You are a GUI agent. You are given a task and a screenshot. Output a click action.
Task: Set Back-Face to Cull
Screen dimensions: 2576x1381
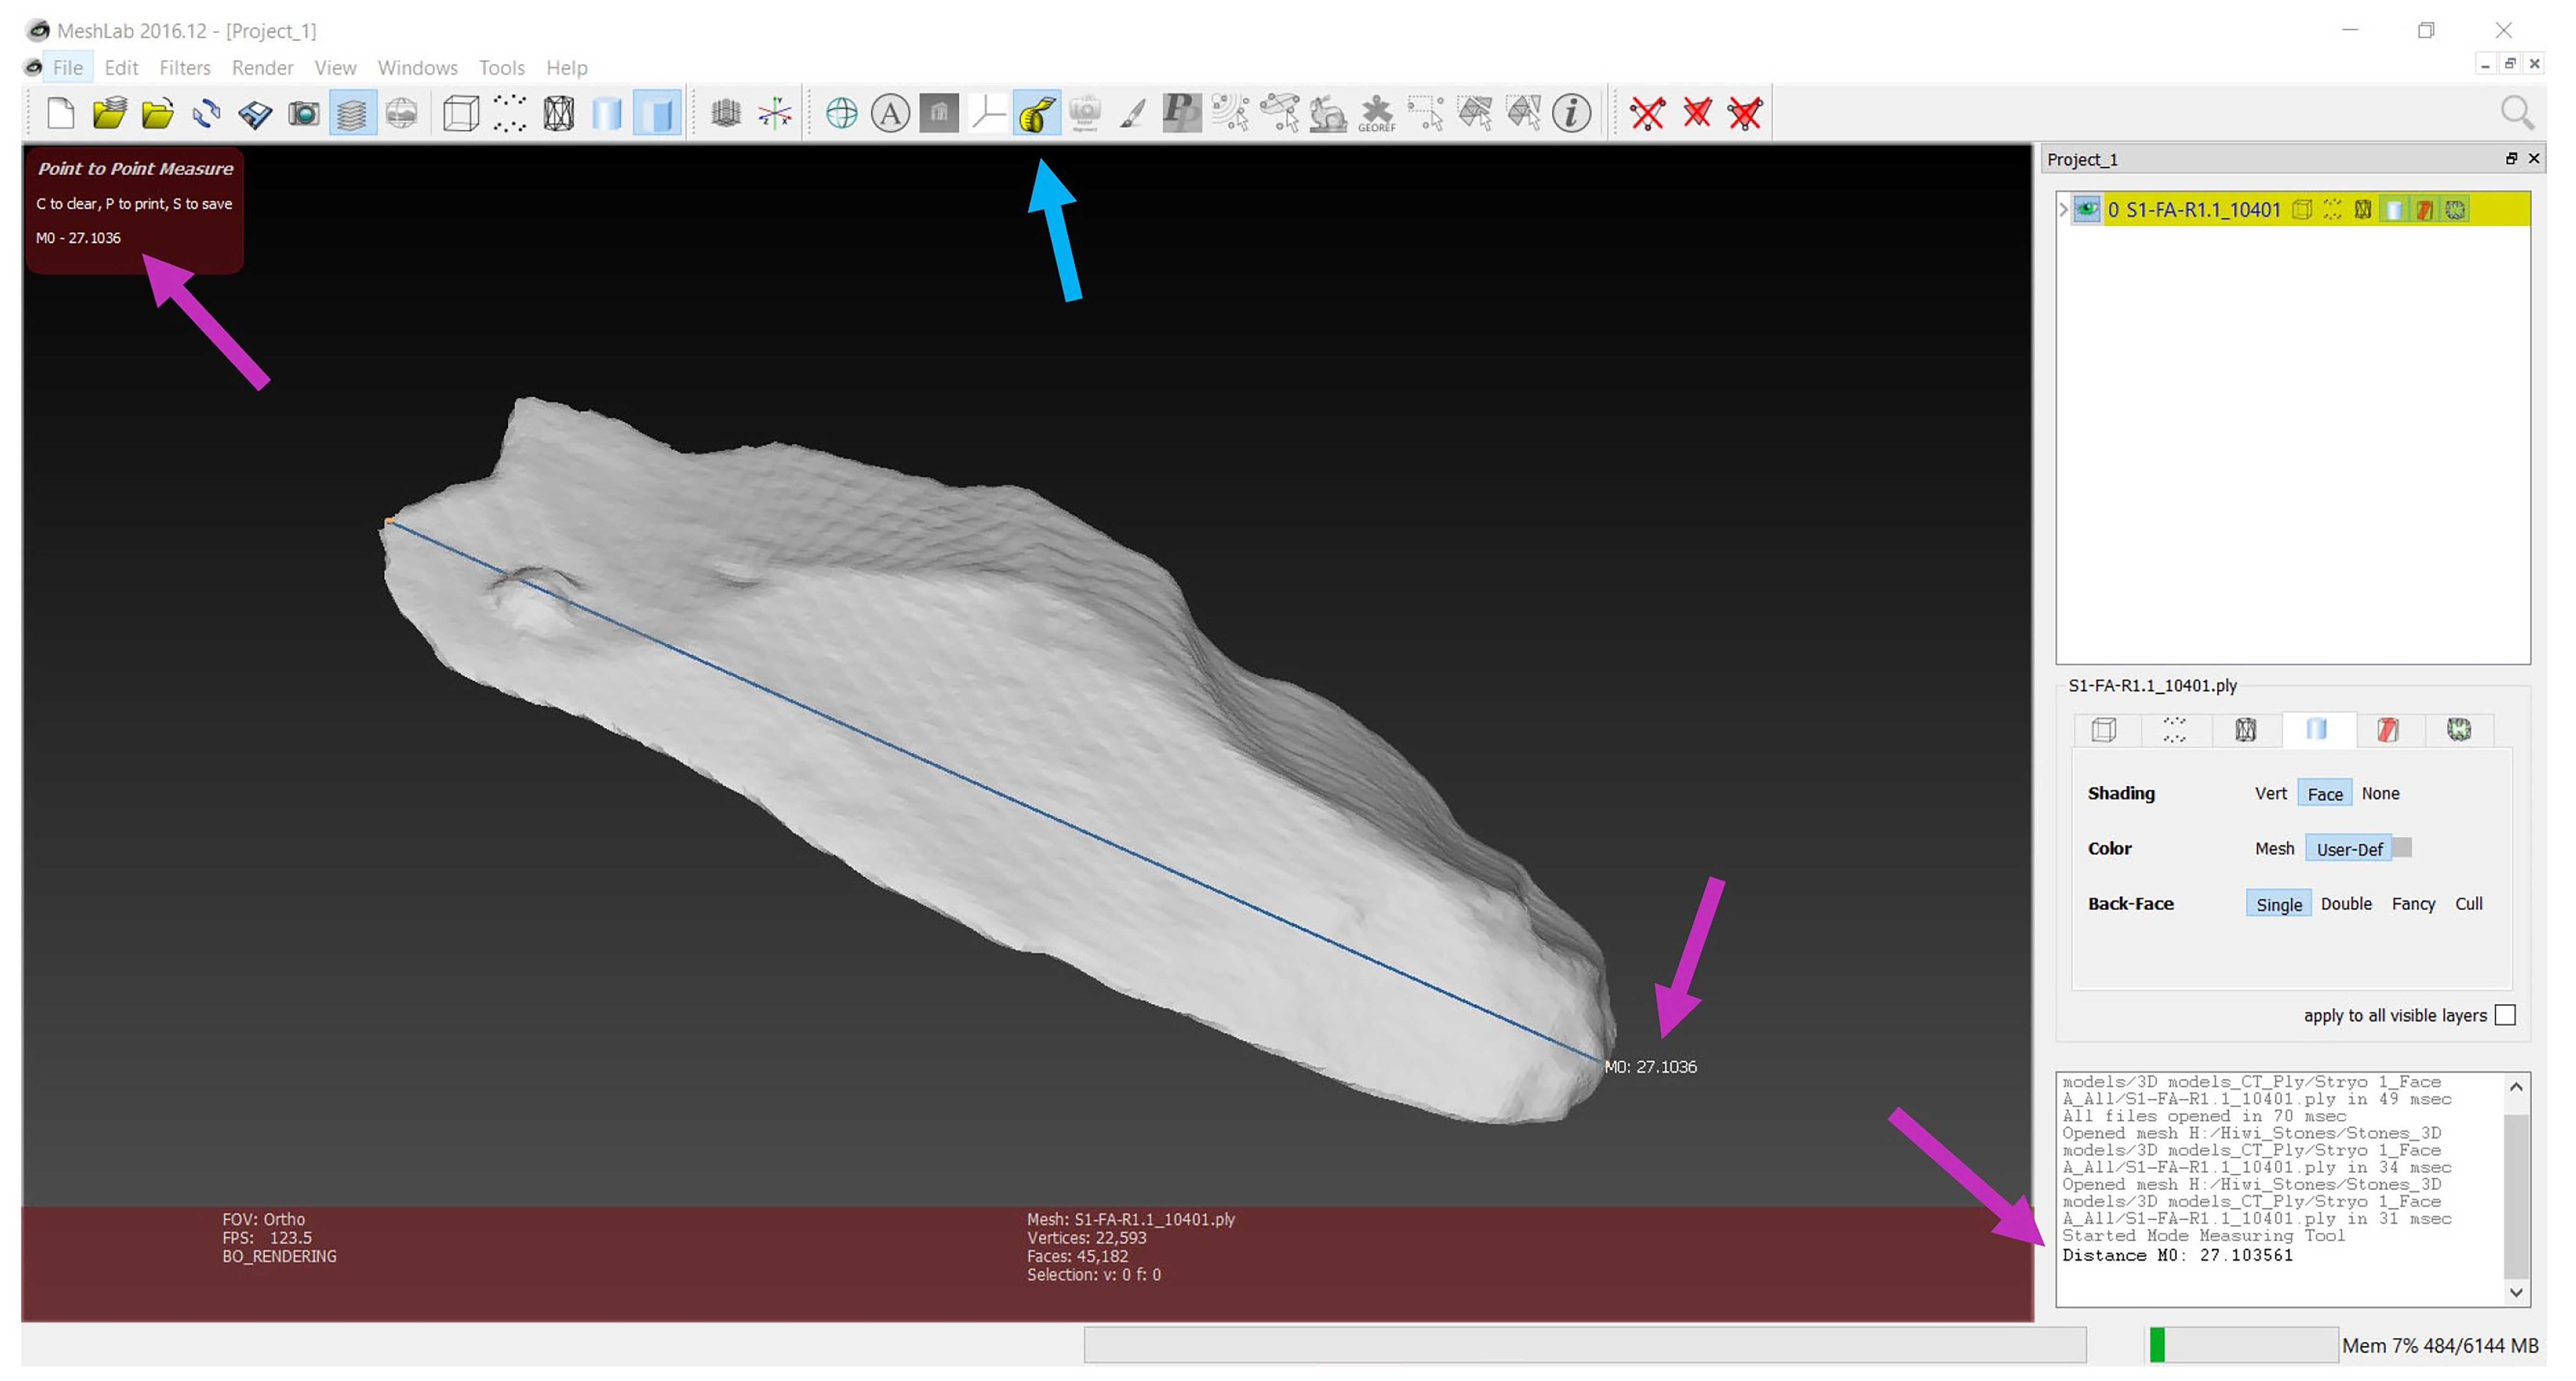coord(2468,903)
